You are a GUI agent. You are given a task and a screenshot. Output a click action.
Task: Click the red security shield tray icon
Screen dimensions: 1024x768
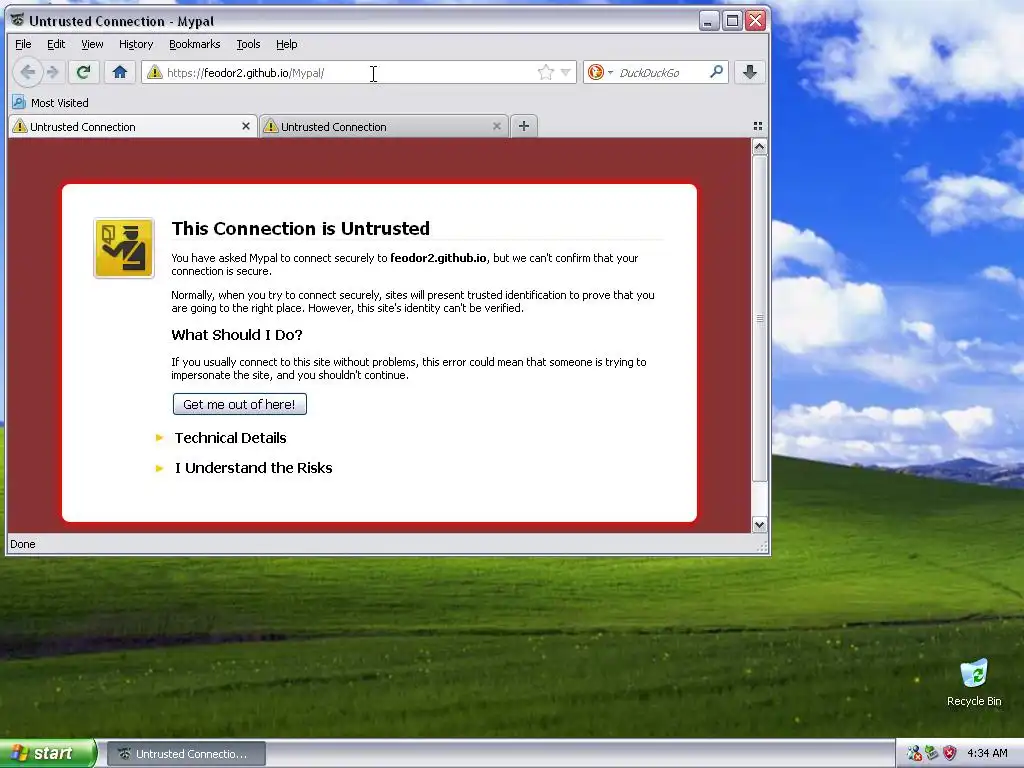pyautogui.click(x=950, y=753)
